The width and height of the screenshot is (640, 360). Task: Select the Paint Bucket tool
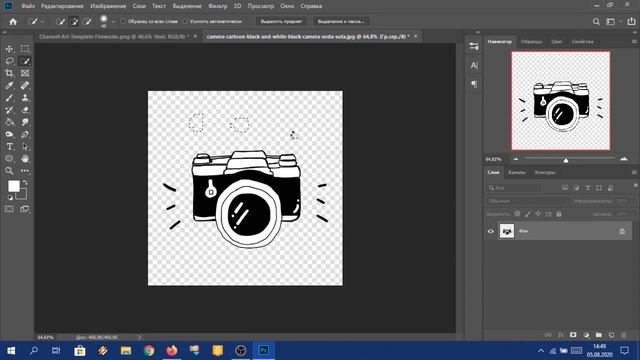(x=9, y=122)
